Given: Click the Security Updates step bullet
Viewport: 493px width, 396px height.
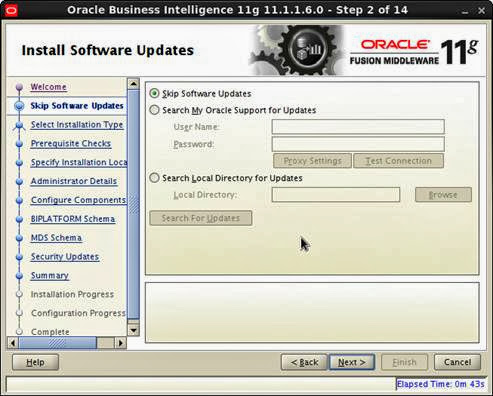Looking at the screenshot, I should click(x=19, y=257).
